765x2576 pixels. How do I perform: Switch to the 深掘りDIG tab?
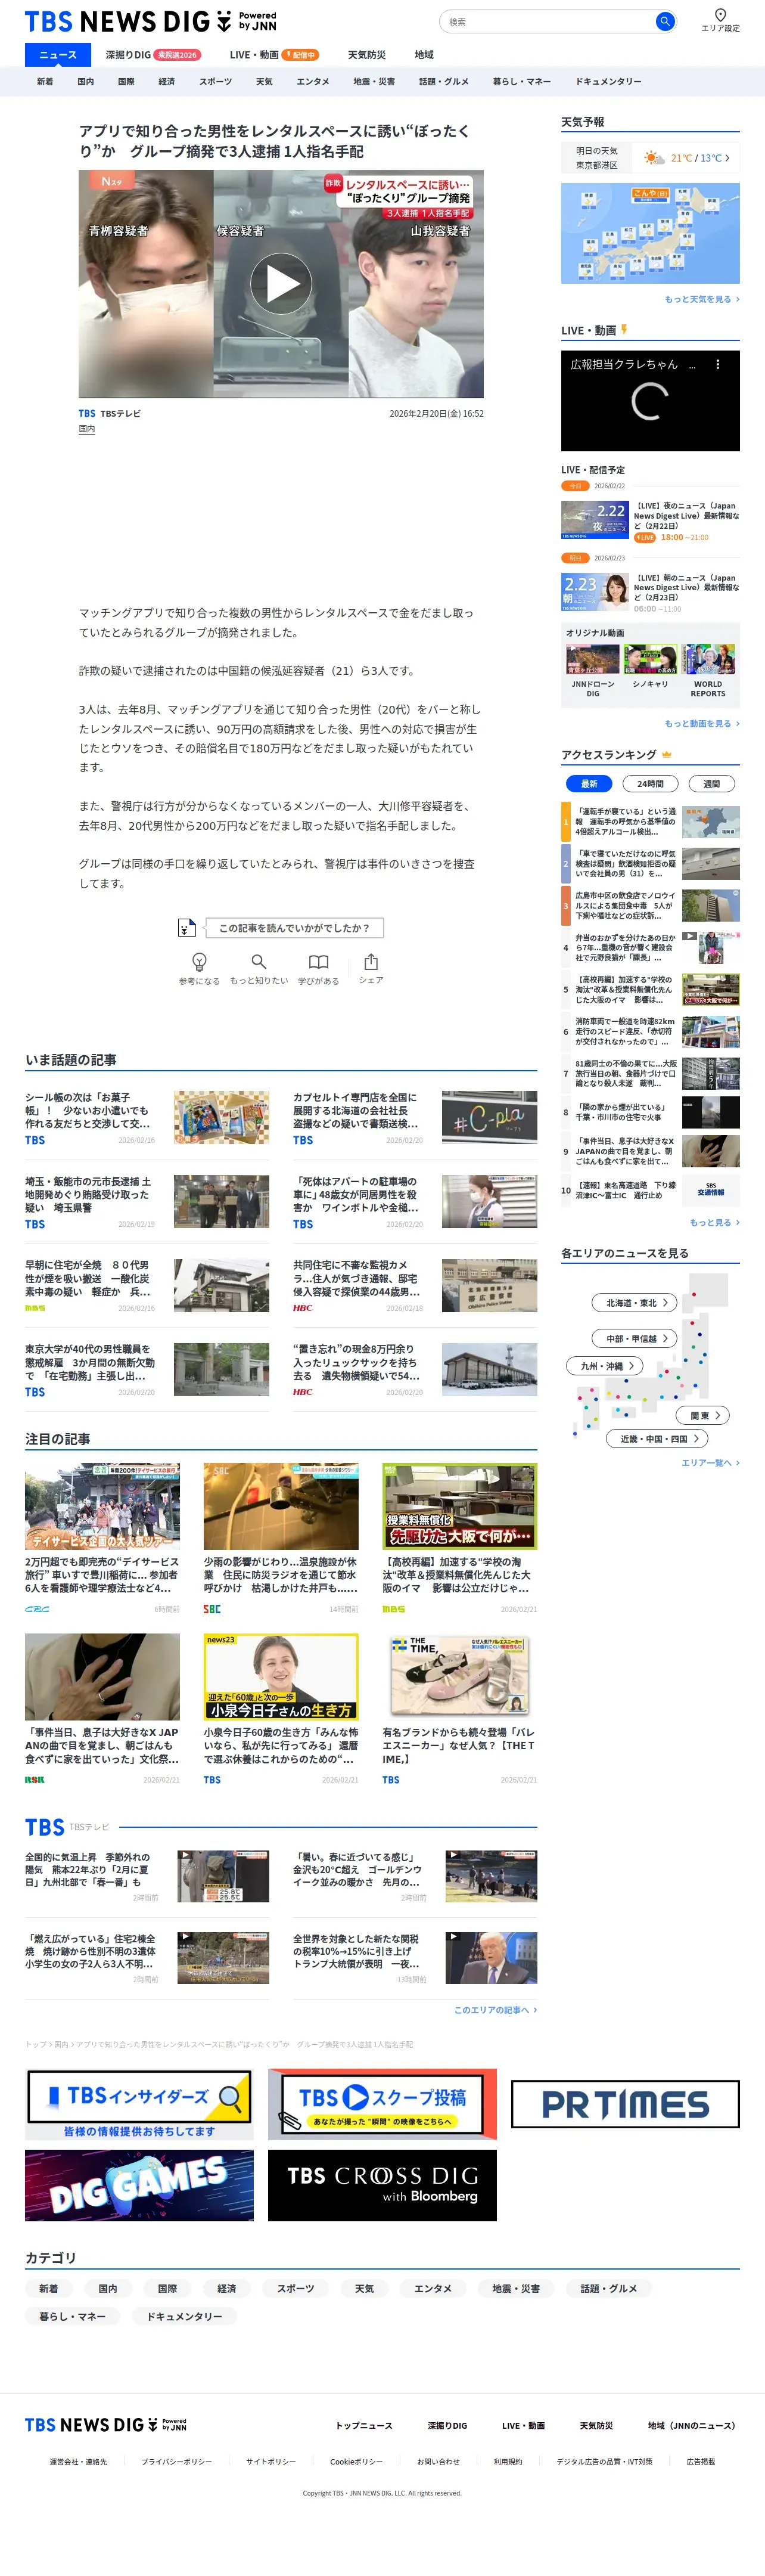[152, 55]
